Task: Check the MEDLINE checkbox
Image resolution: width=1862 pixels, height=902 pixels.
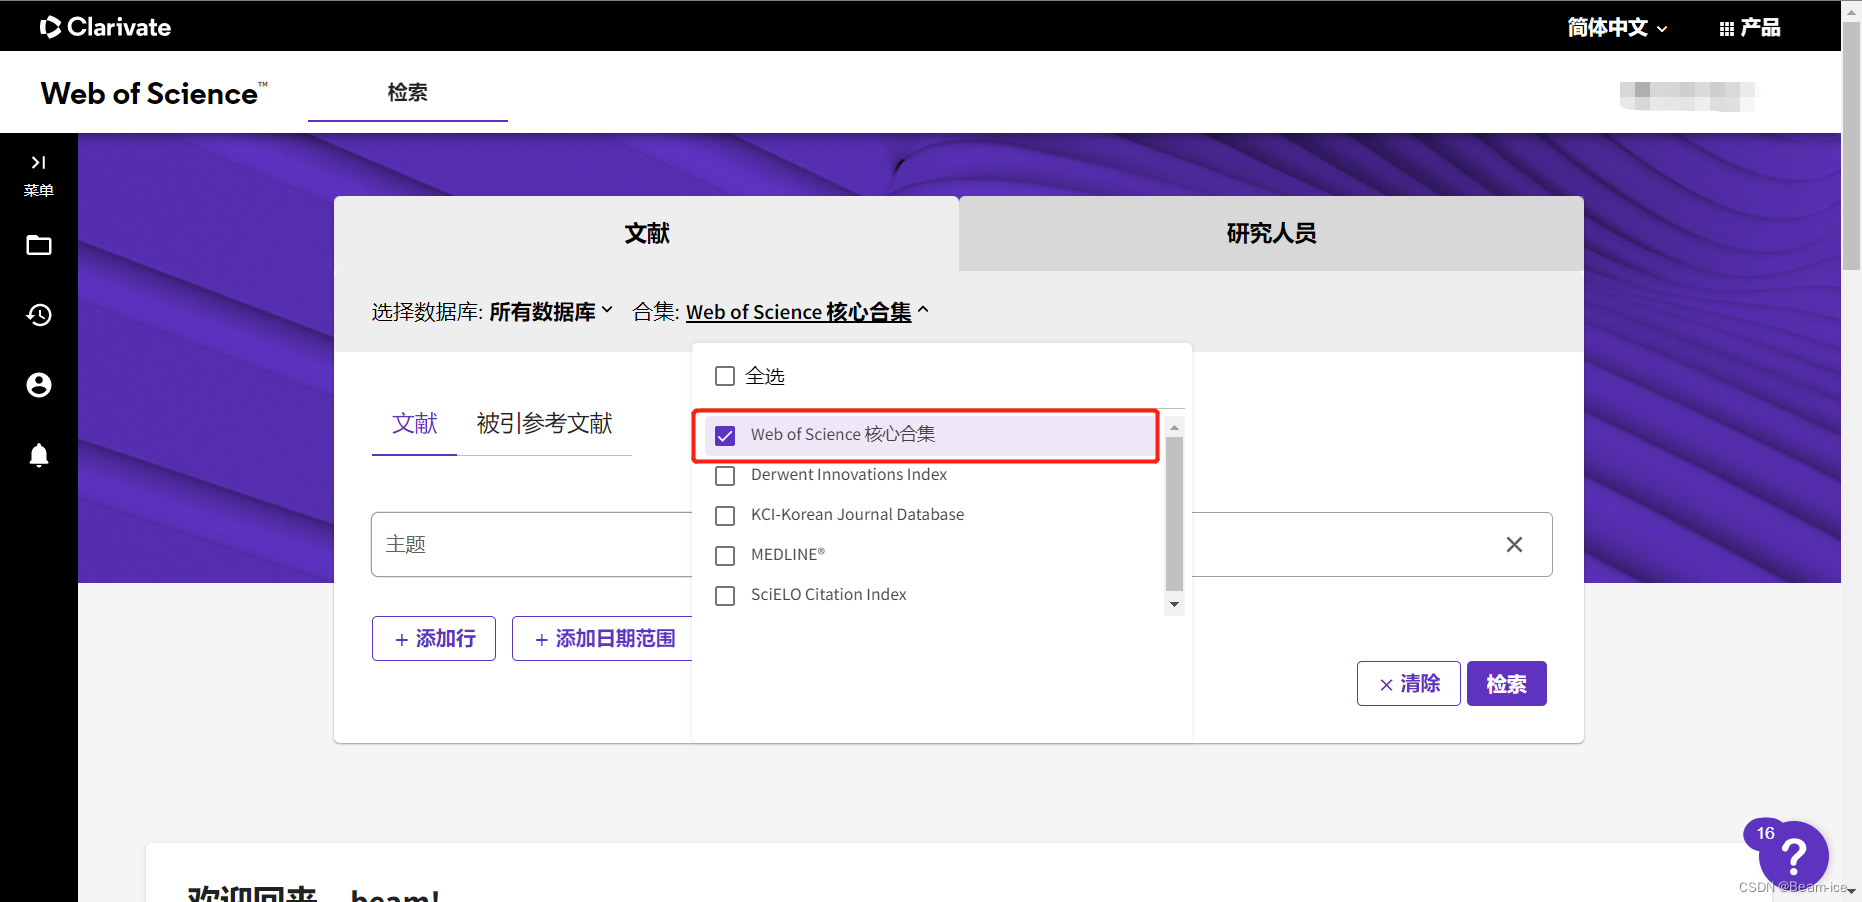Action: click(x=725, y=555)
